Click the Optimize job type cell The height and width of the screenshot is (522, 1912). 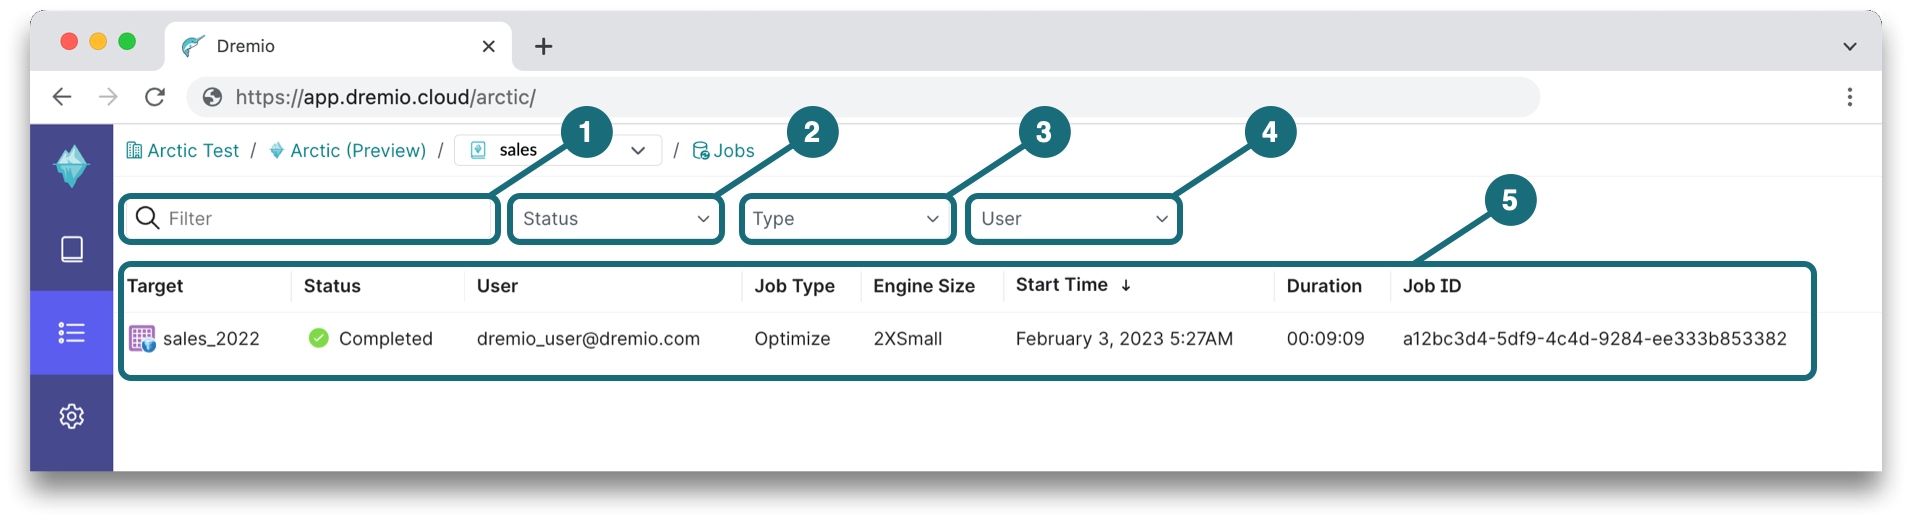tap(792, 339)
